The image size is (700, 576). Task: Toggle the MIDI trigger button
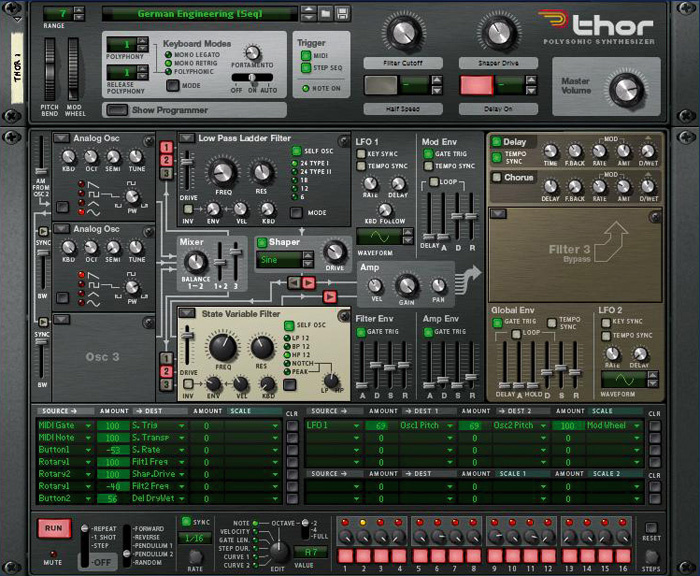coord(306,56)
